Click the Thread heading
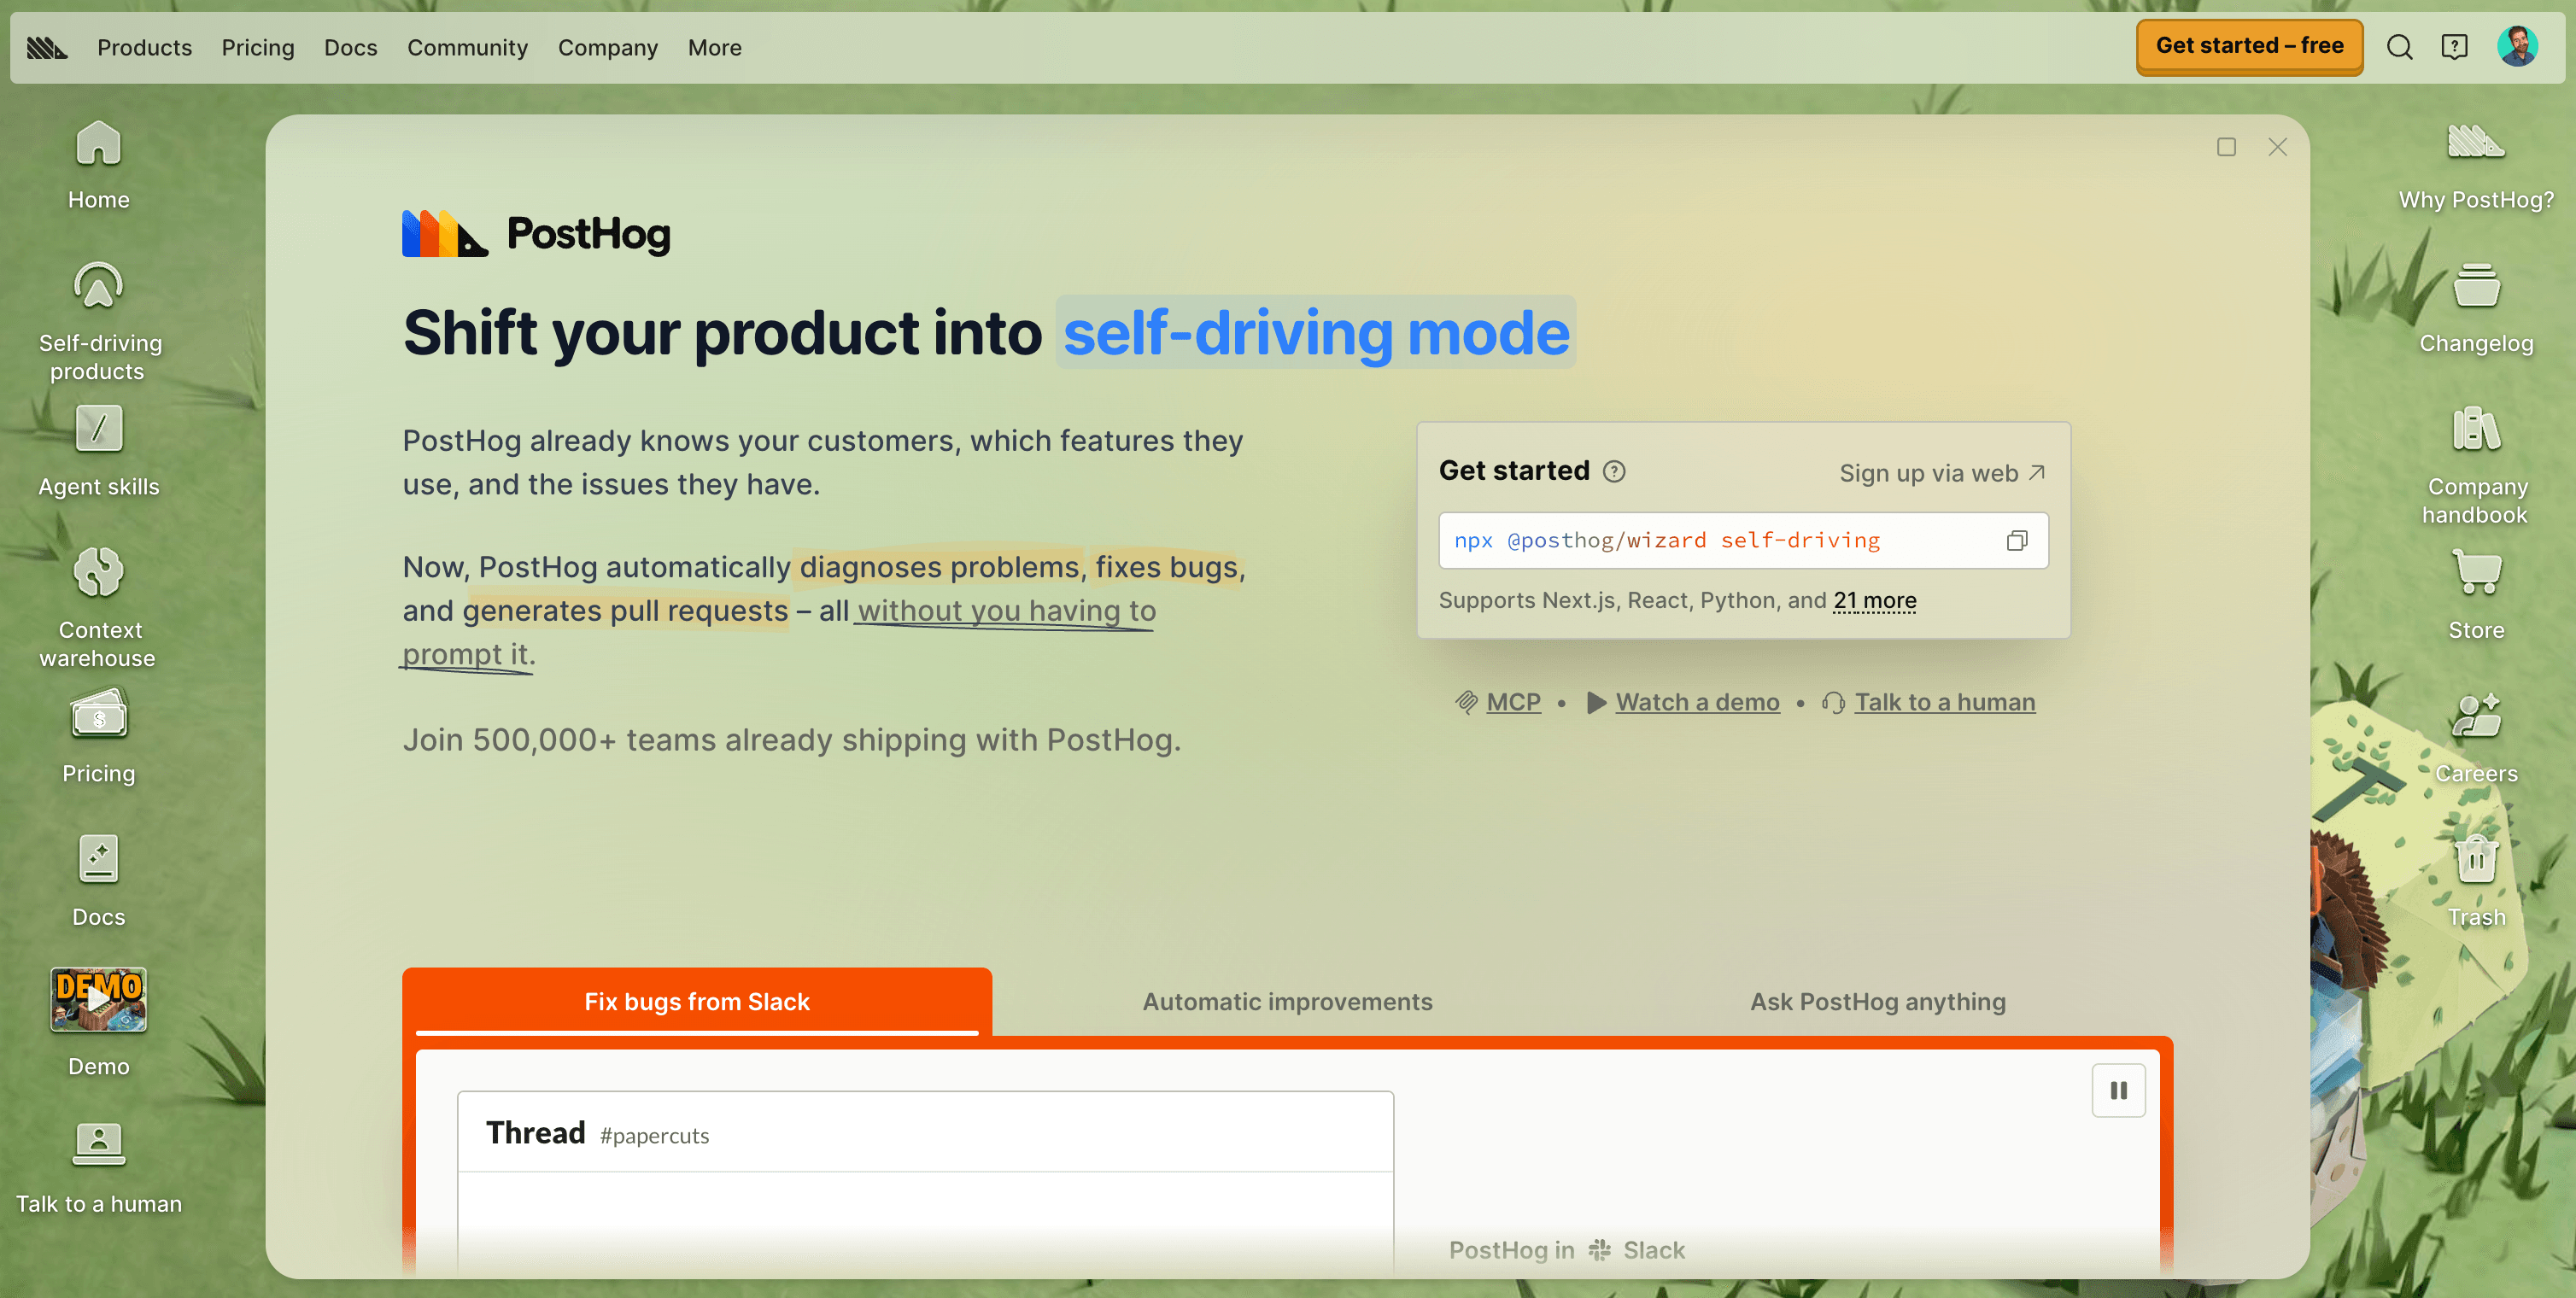 point(535,1133)
